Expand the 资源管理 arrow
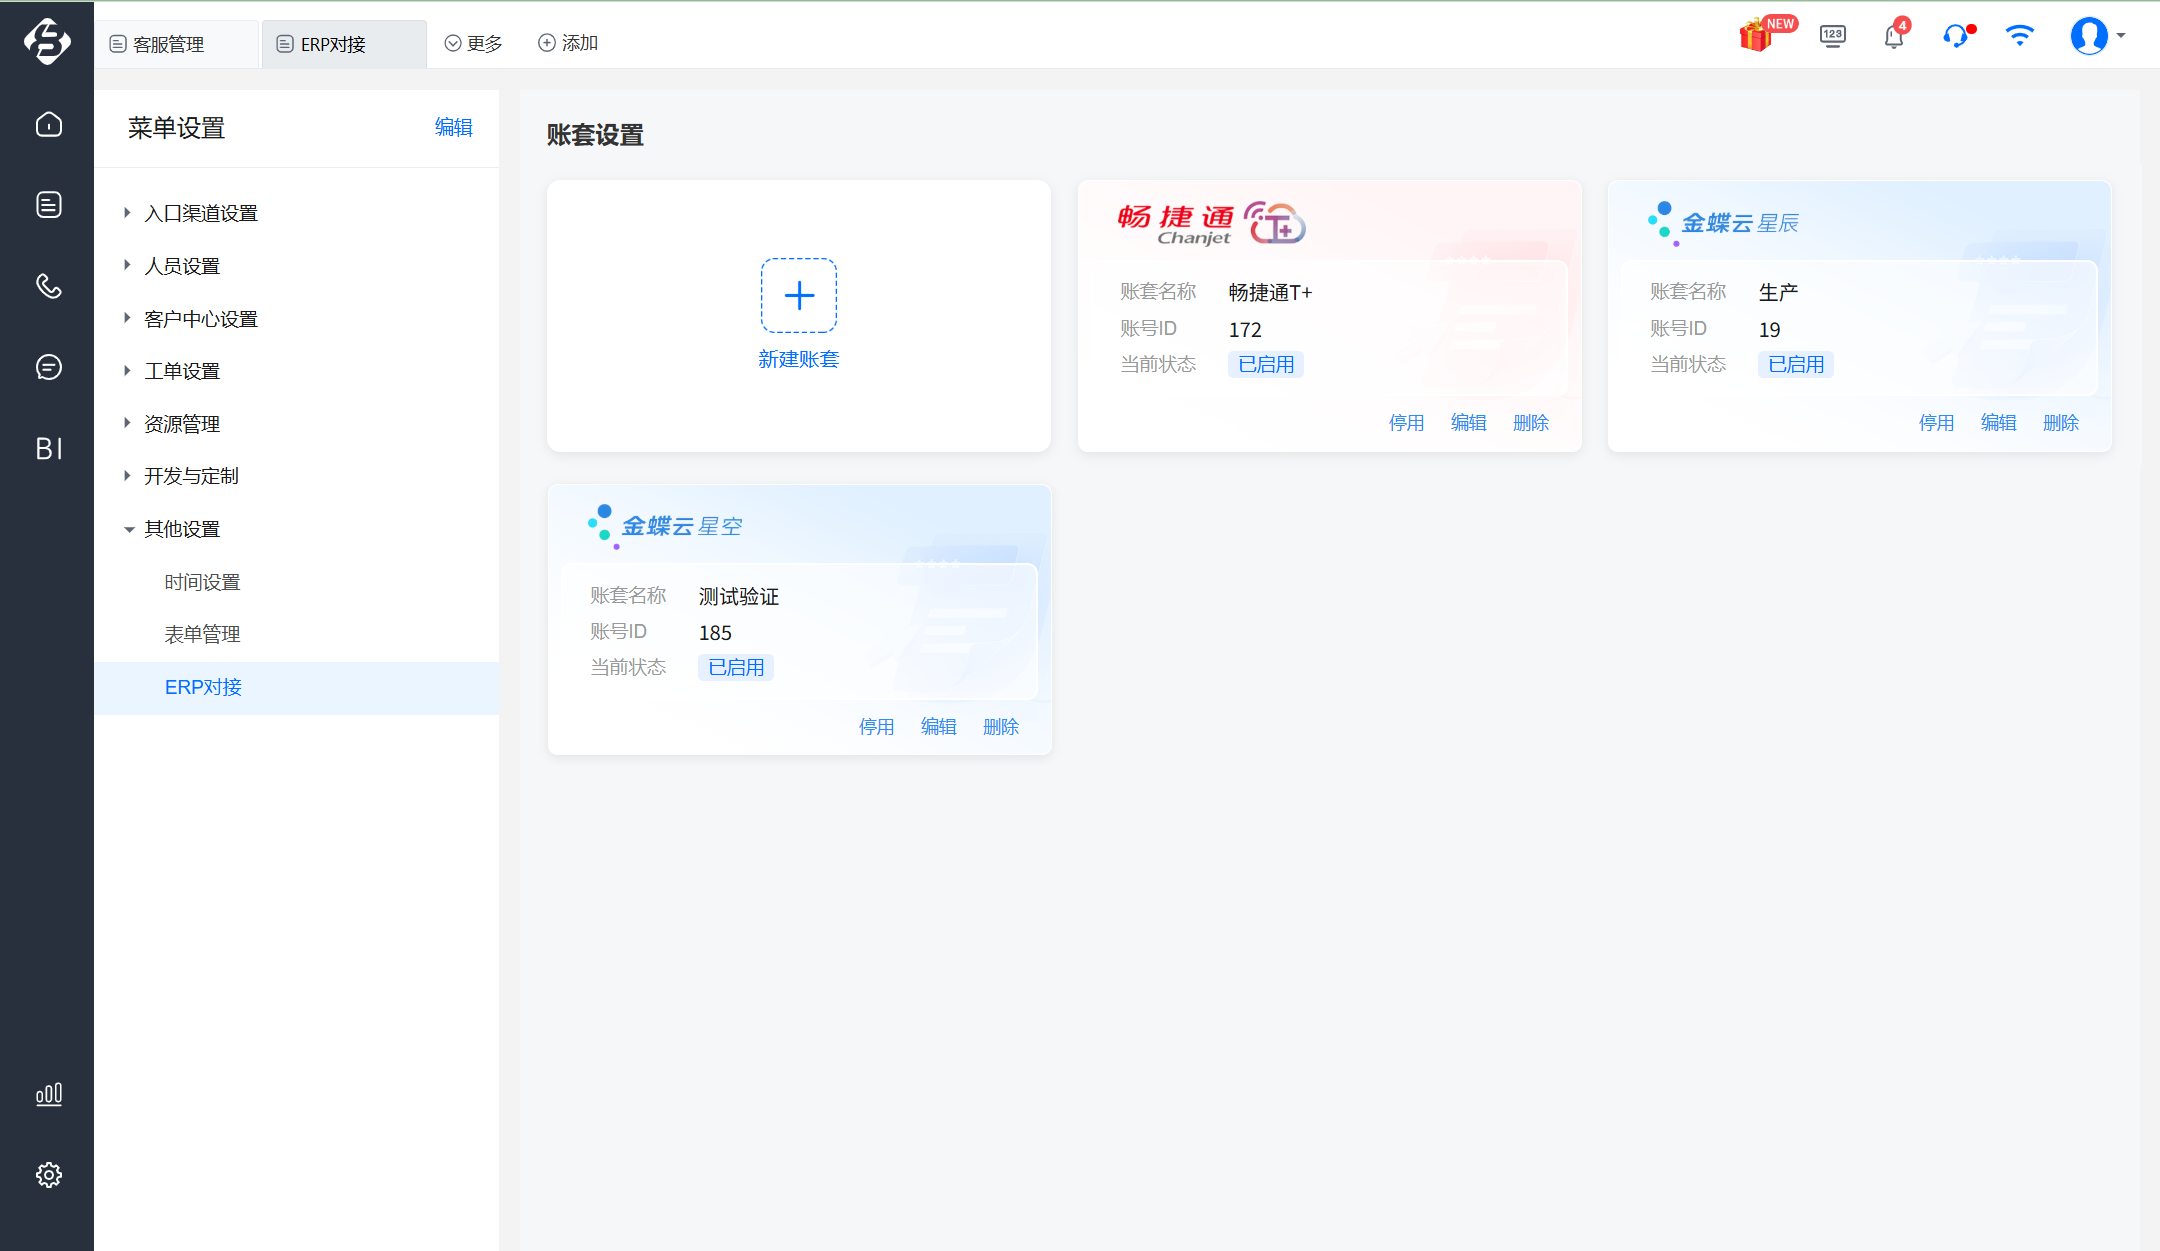This screenshot has width=2160, height=1251. tap(127, 423)
